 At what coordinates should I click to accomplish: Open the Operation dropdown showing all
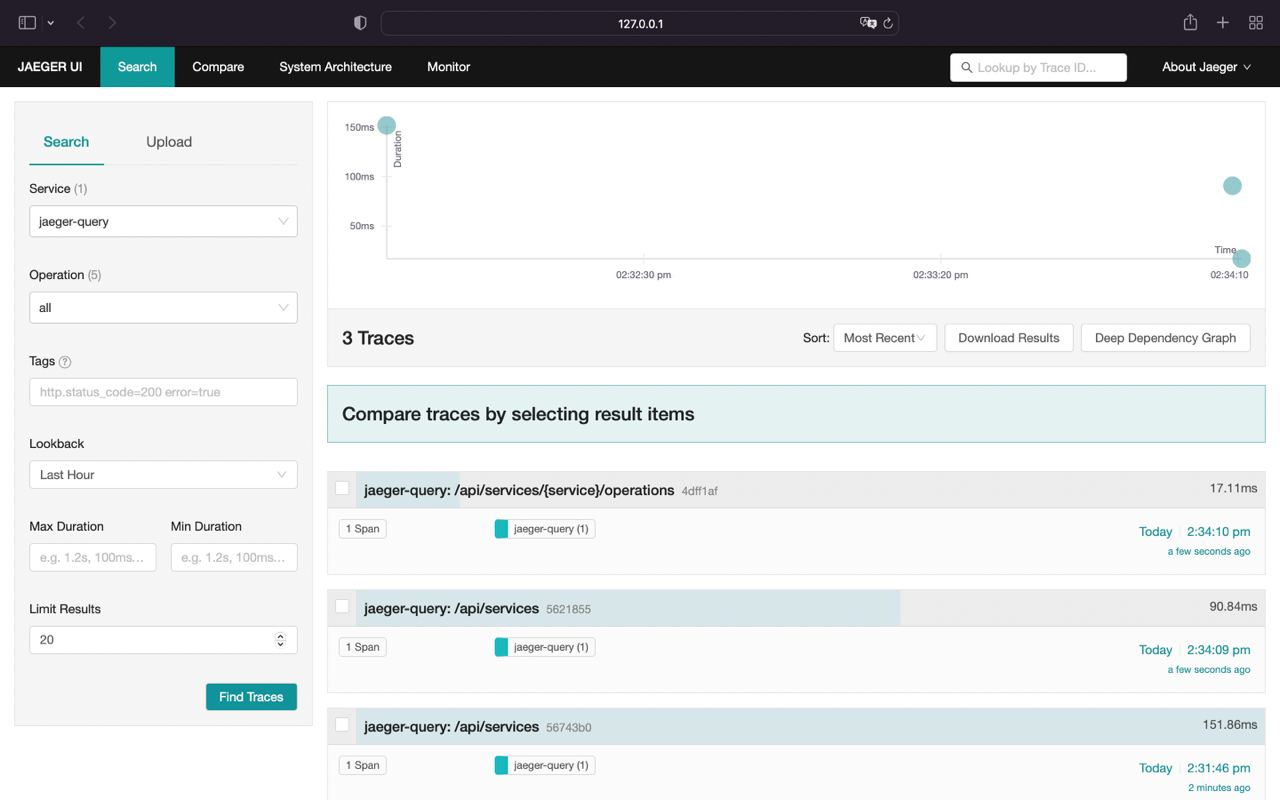coord(163,307)
